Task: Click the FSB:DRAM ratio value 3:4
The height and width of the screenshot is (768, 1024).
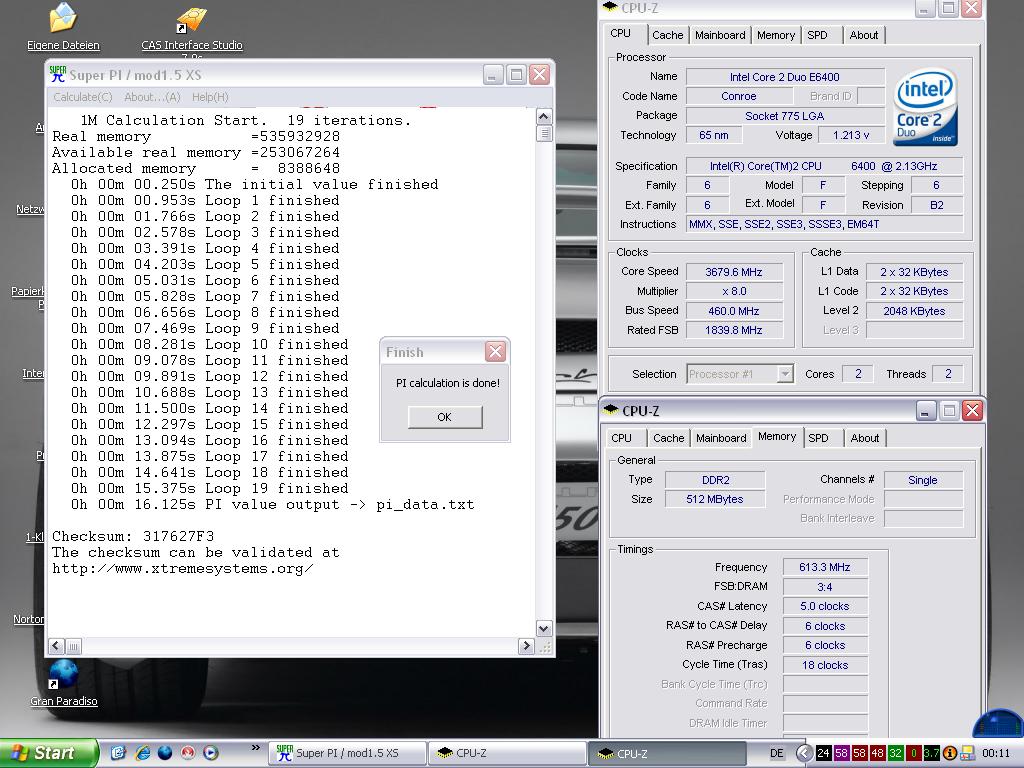Action: [825, 586]
